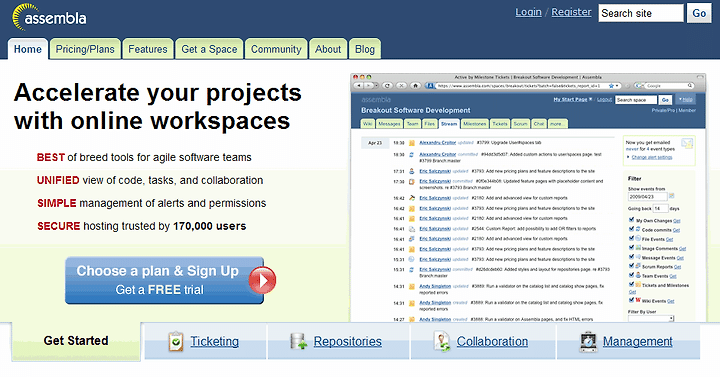Select the Home tab
The image size is (720, 377).
click(x=28, y=49)
